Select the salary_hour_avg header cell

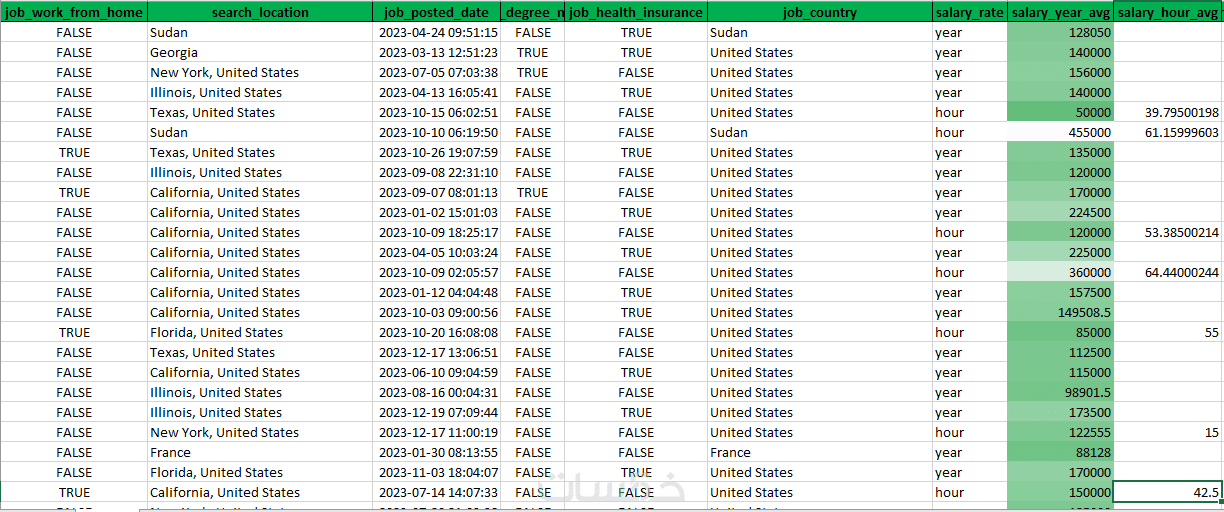click(1168, 13)
